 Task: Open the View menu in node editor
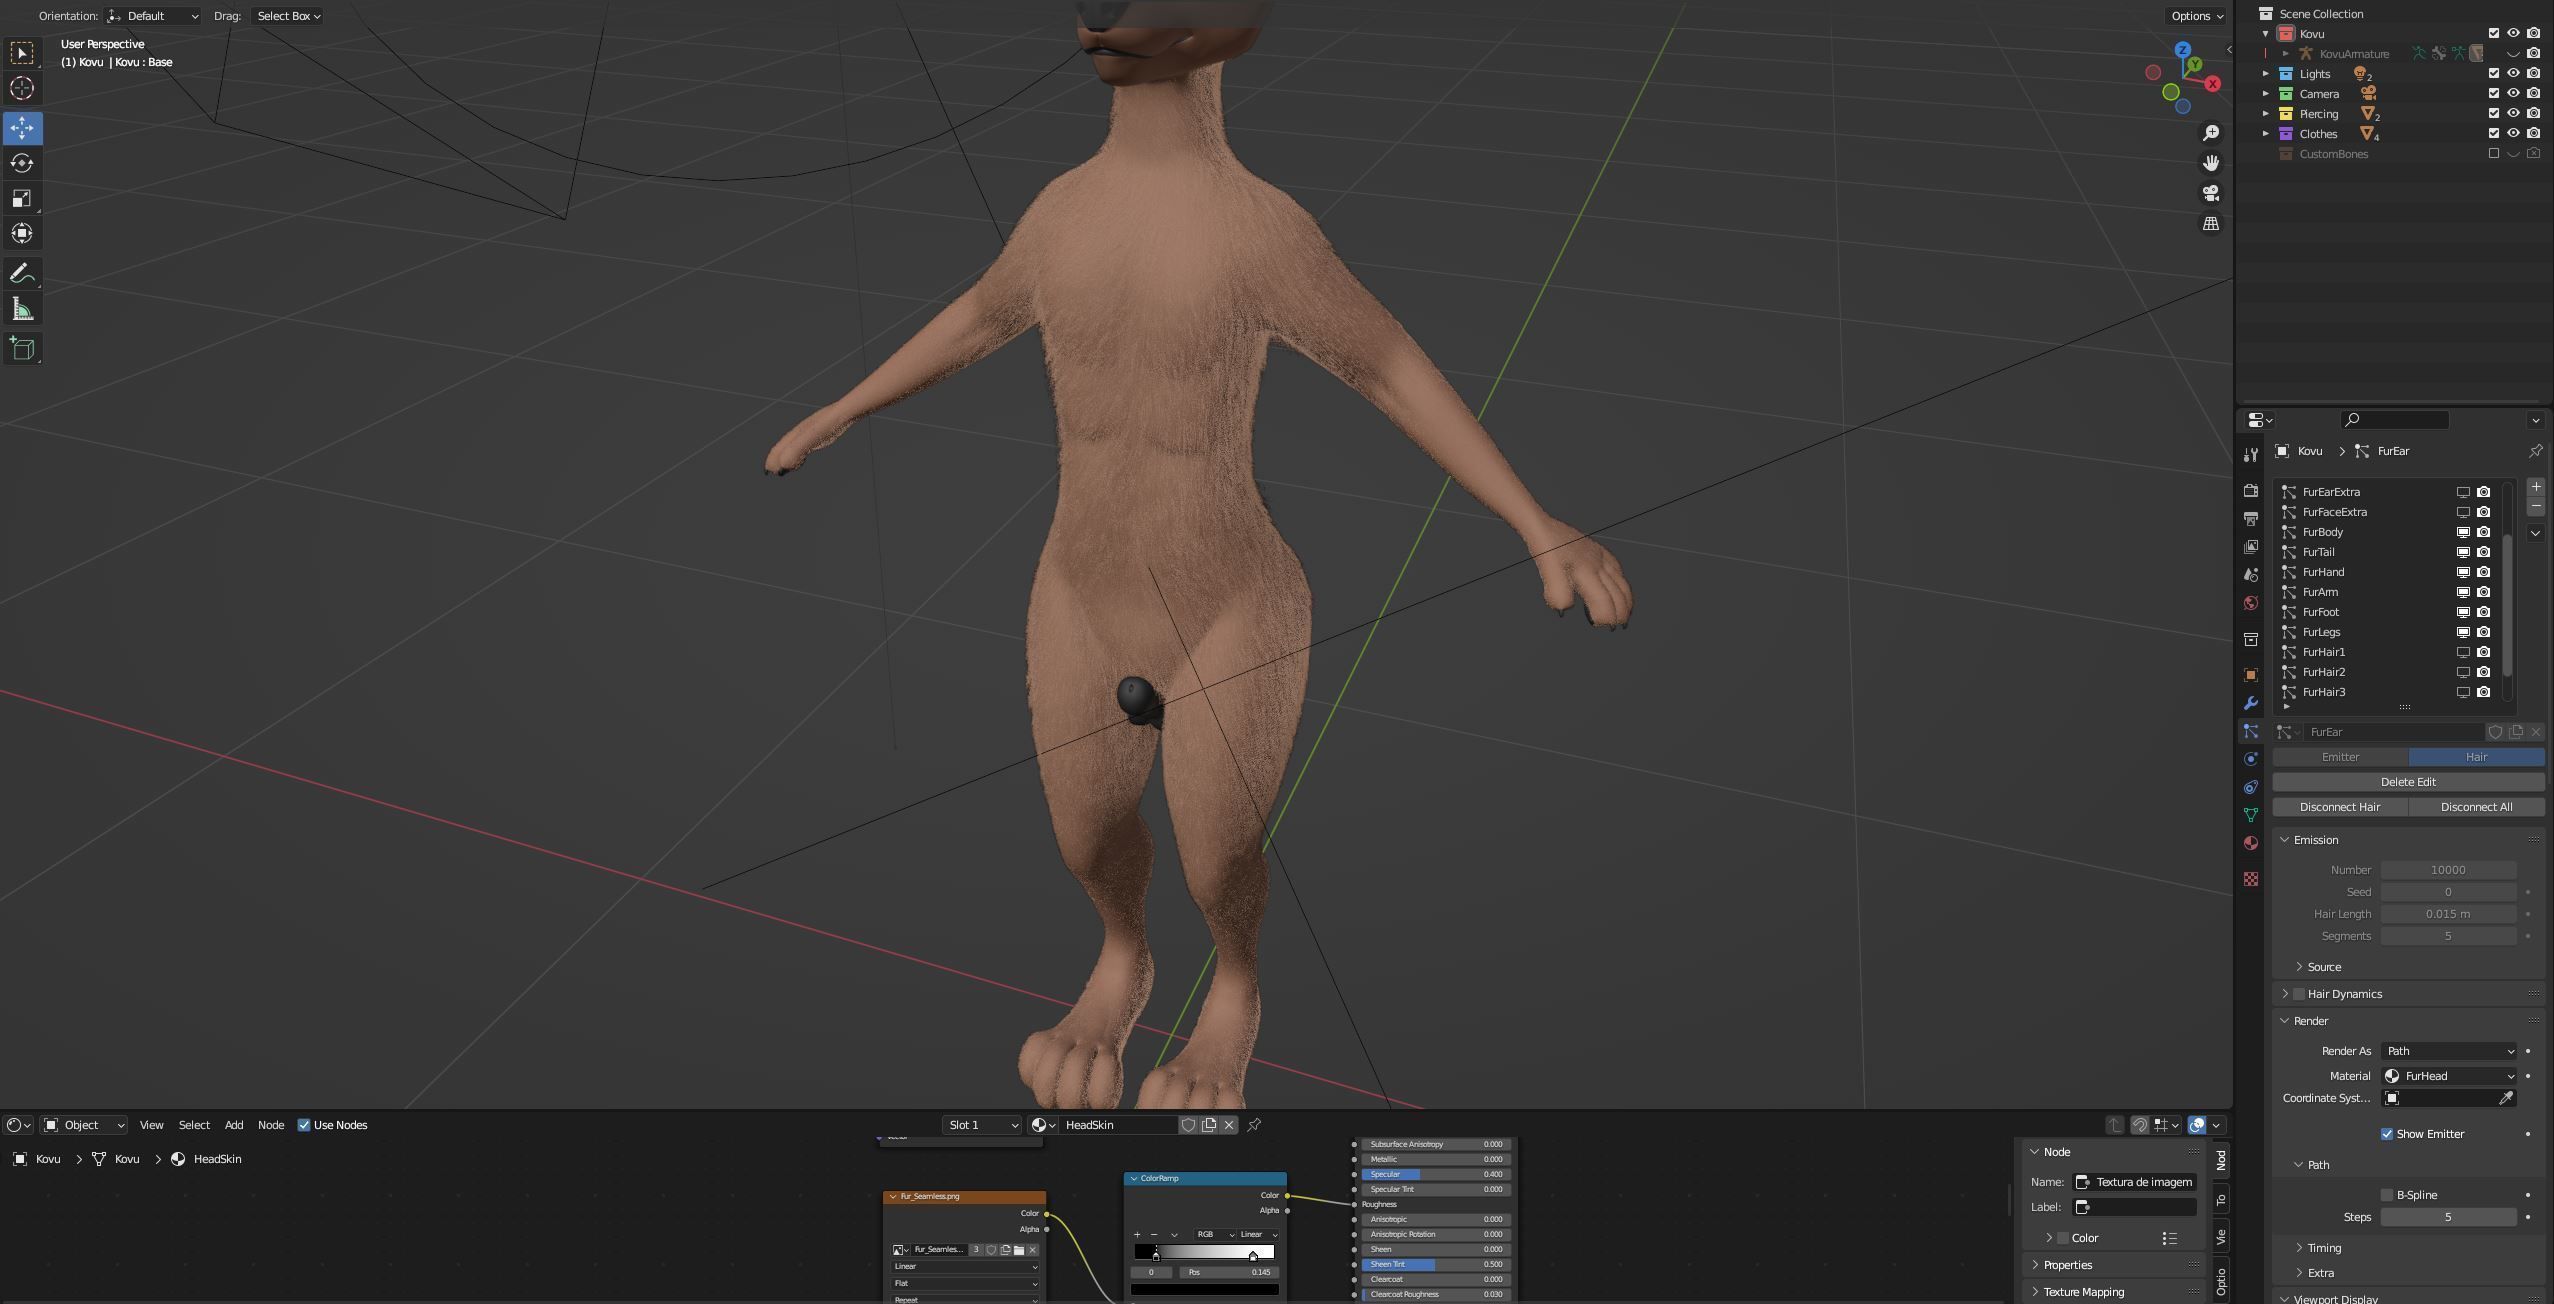[x=151, y=1125]
